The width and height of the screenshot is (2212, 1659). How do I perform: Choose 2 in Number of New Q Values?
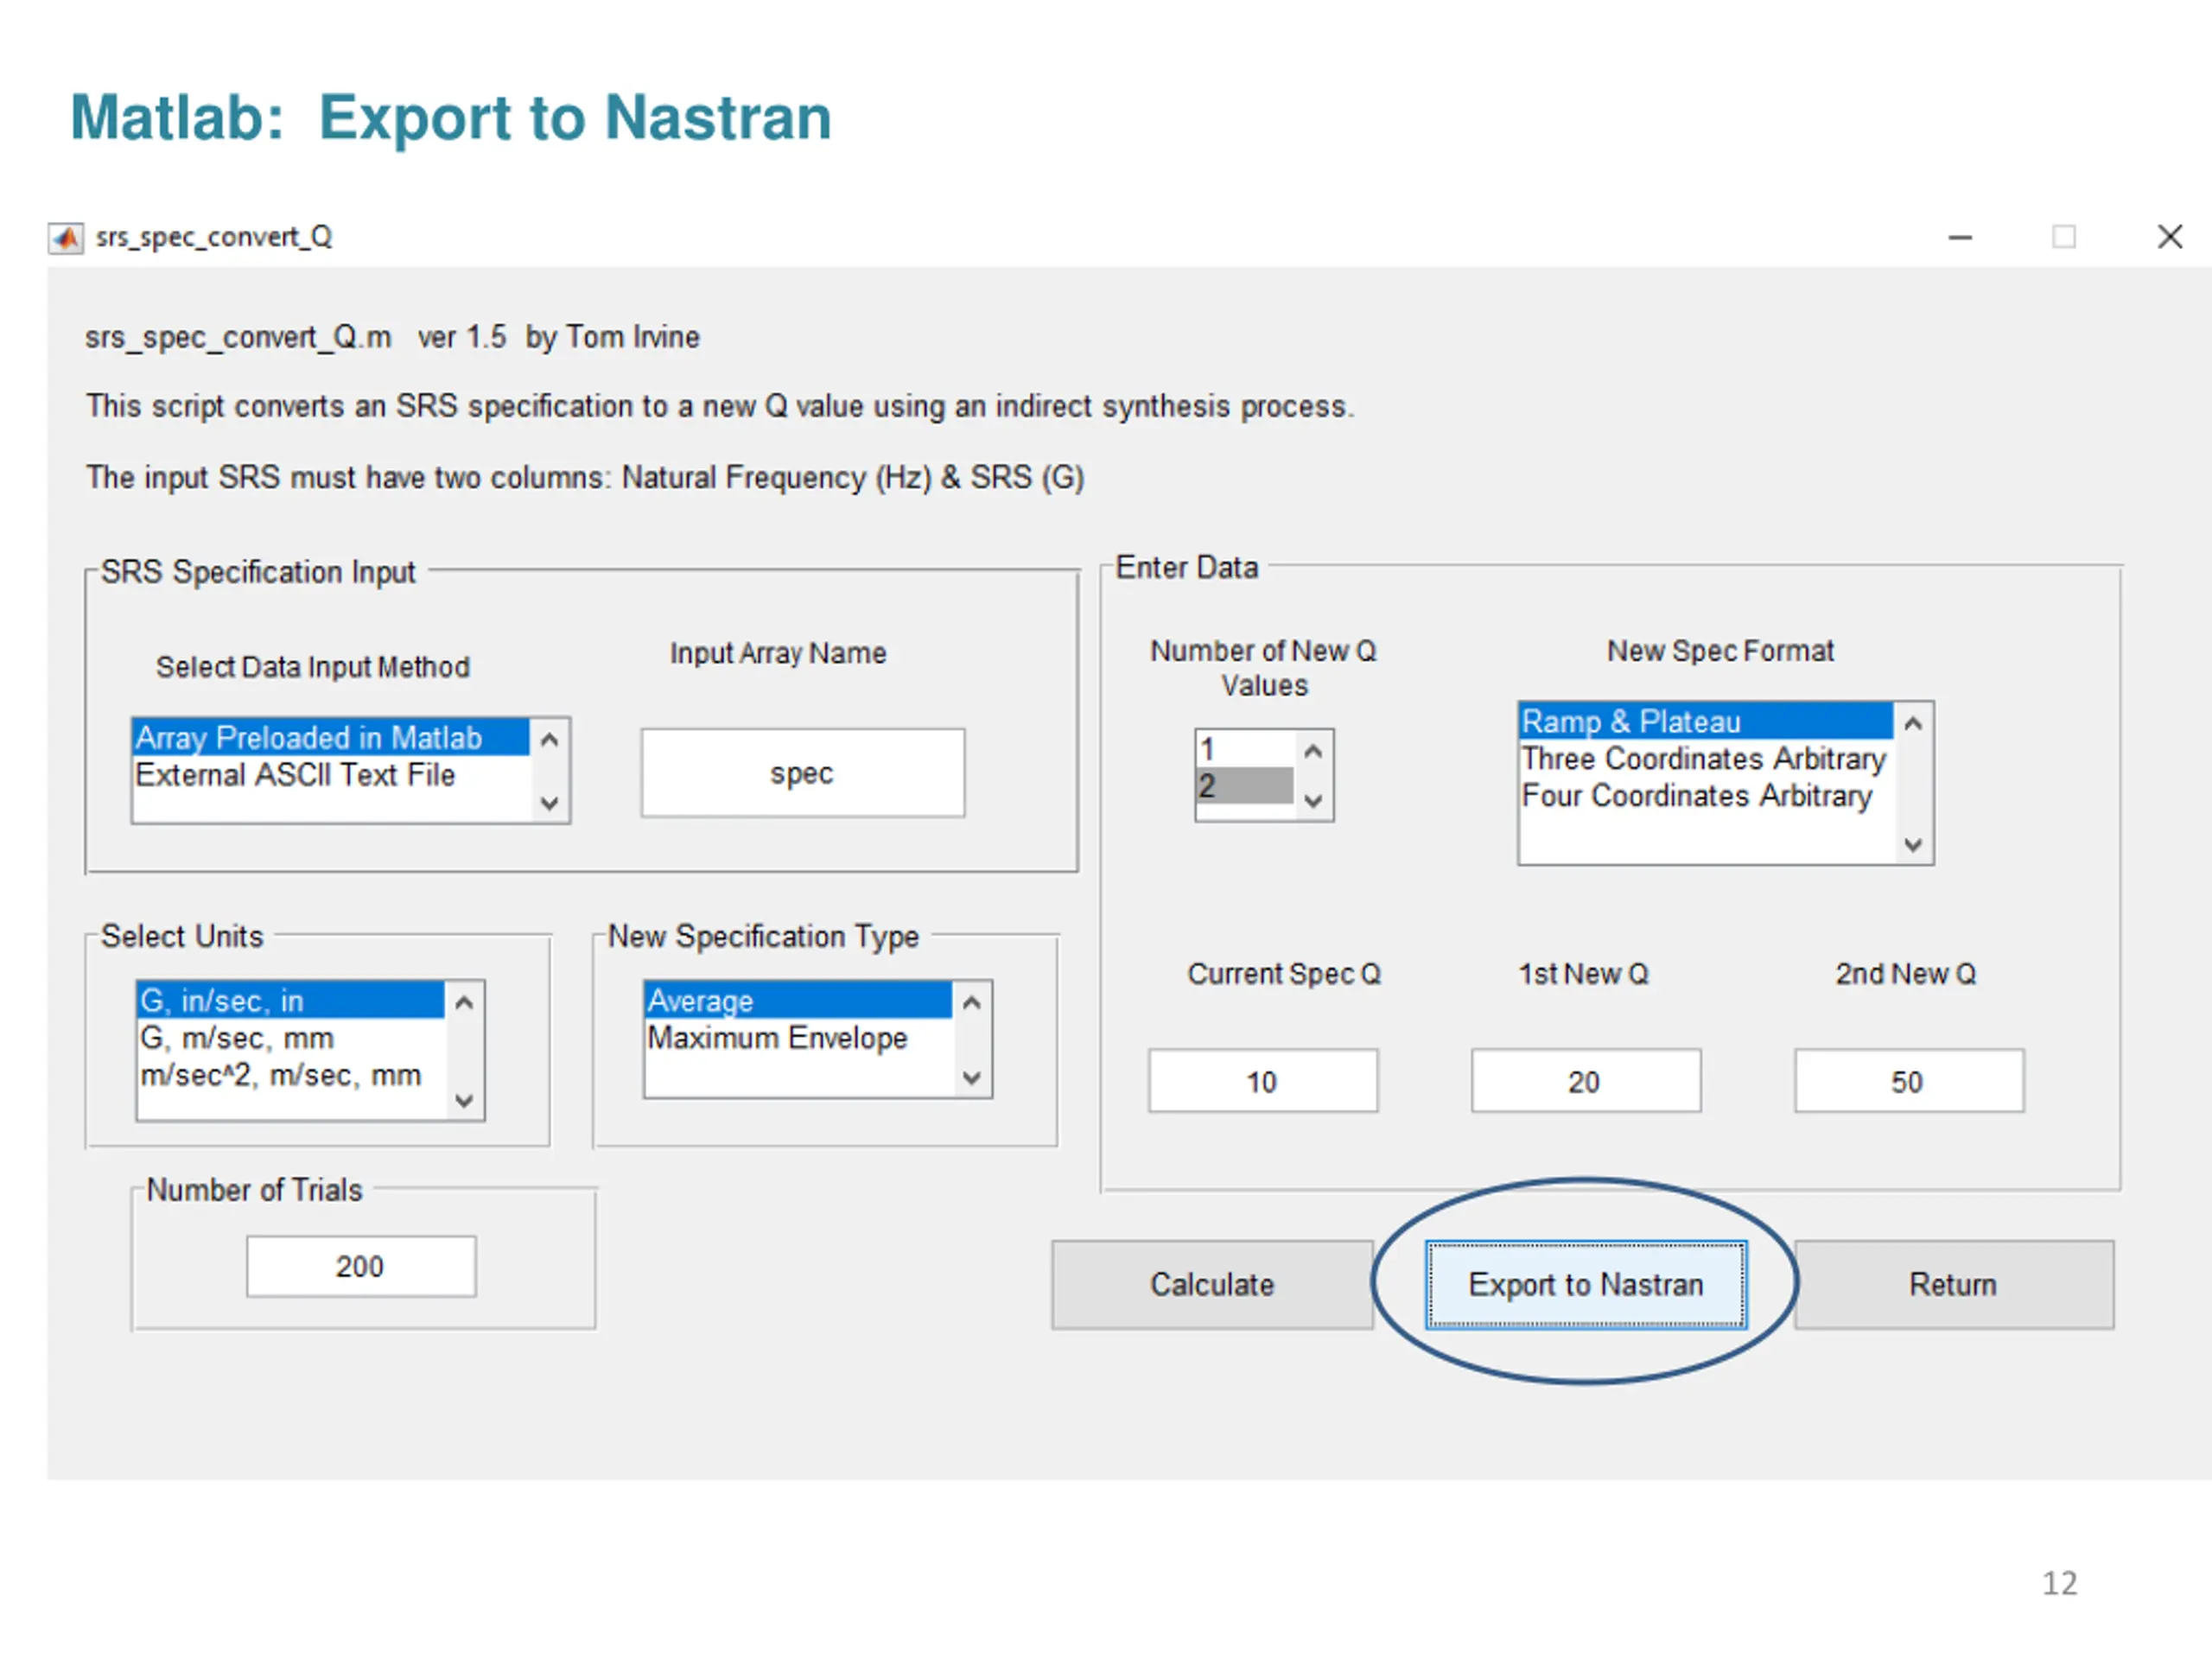[x=1244, y=786]
